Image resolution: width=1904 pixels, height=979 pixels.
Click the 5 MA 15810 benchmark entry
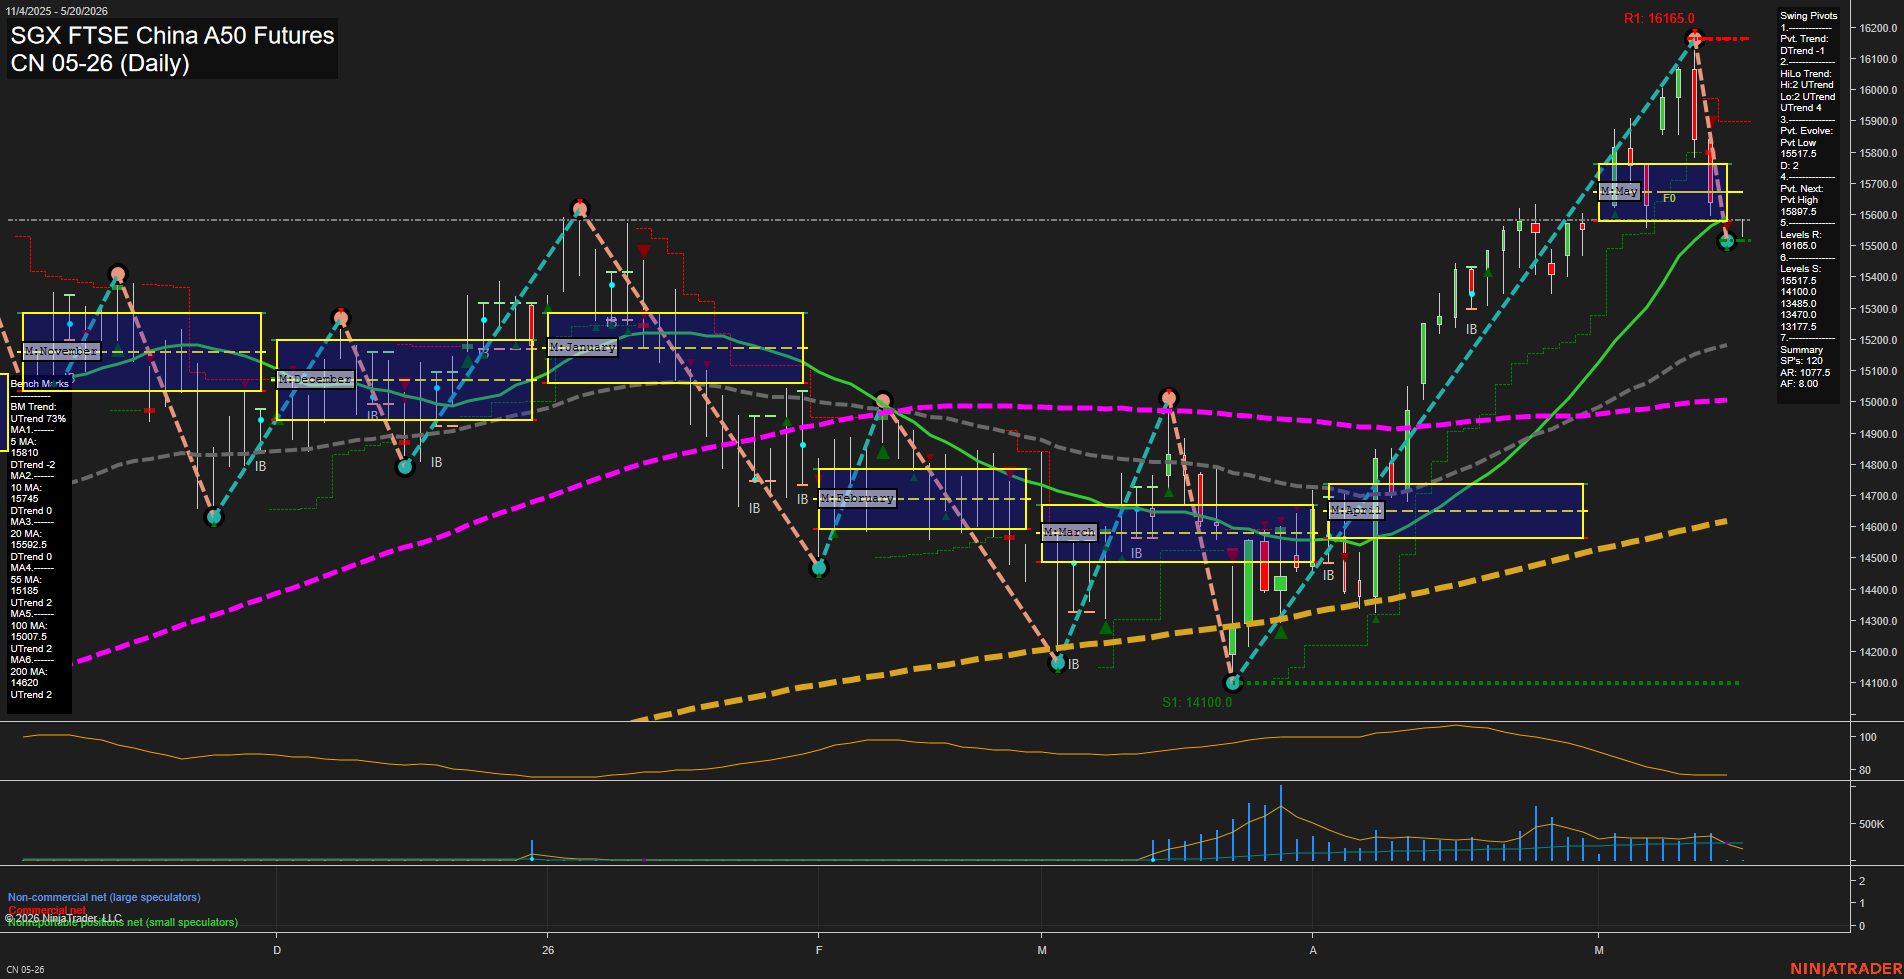pyautogui.click(x=25, y=447)
